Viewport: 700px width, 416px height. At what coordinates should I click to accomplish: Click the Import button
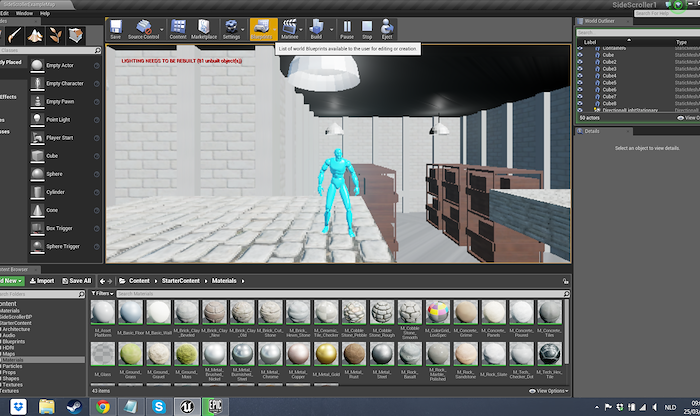[x=42, y=281]
